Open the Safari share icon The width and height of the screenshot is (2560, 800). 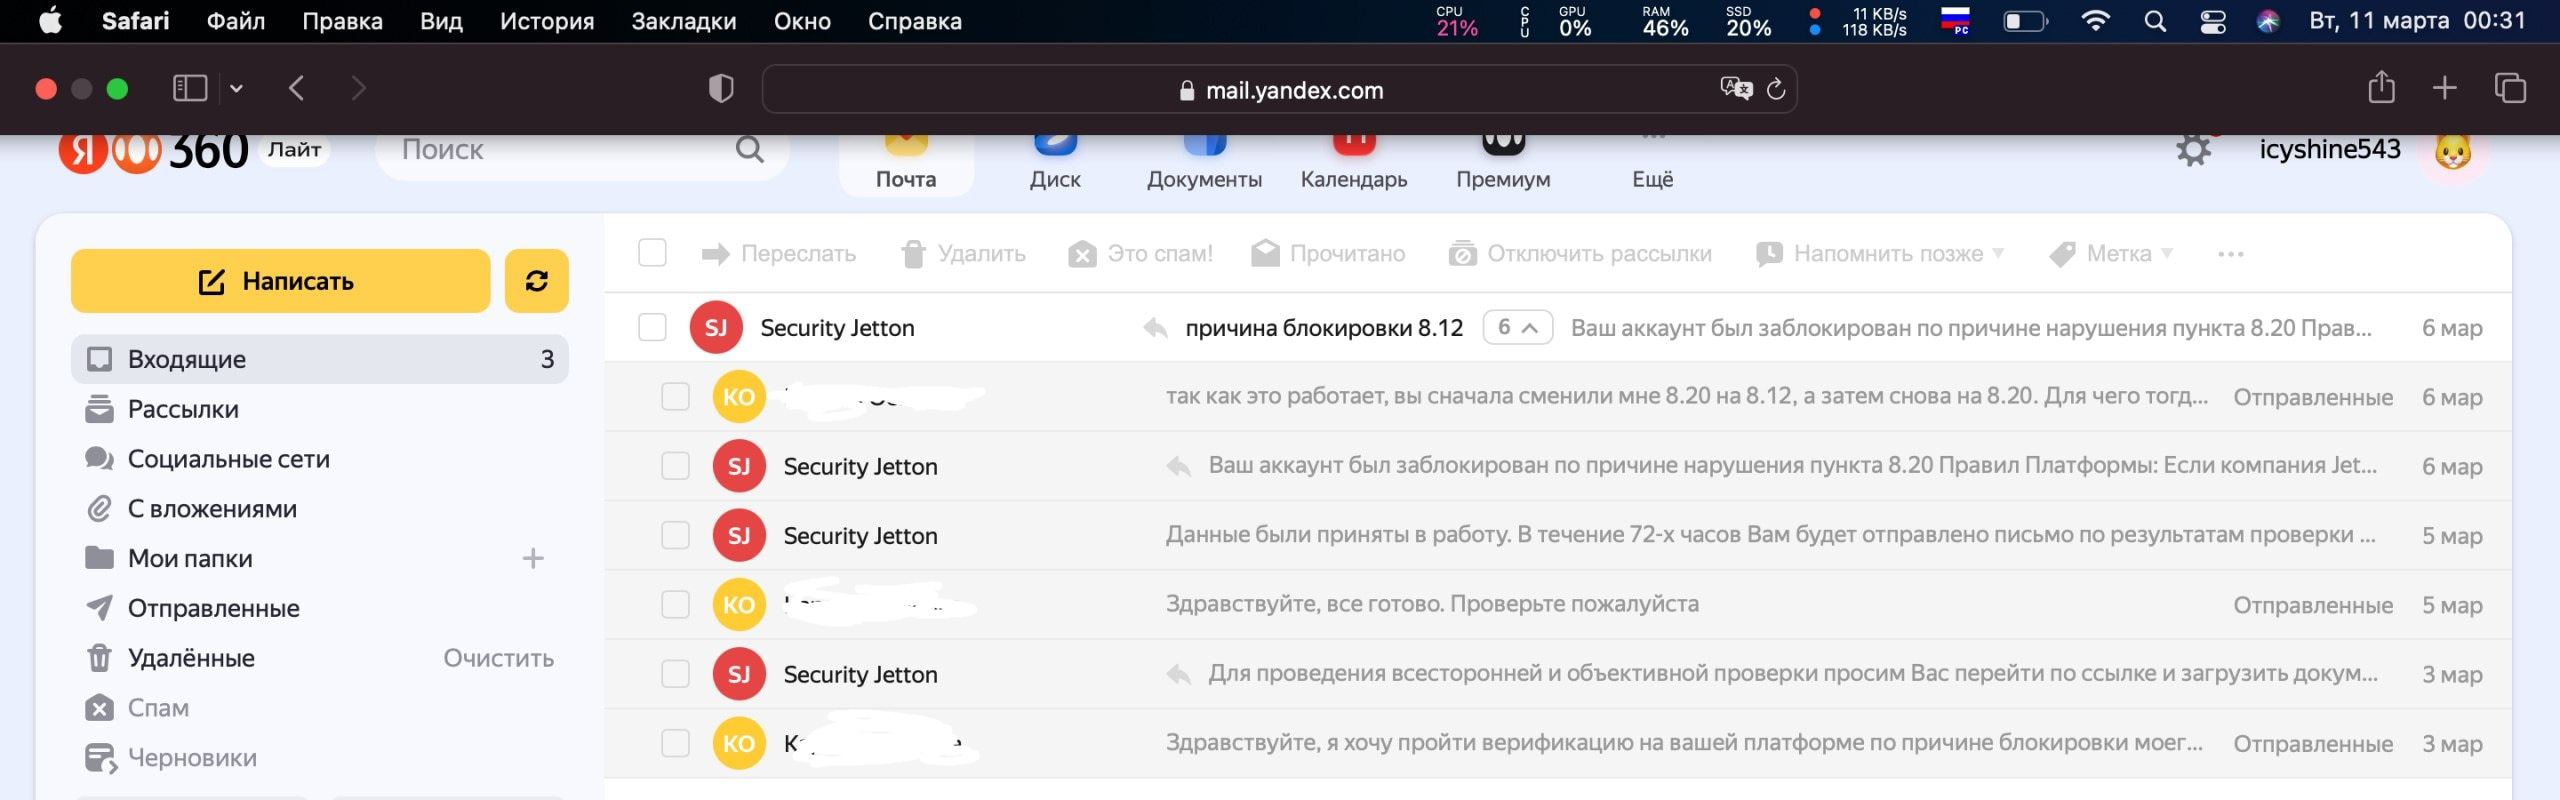(2381, 87)
